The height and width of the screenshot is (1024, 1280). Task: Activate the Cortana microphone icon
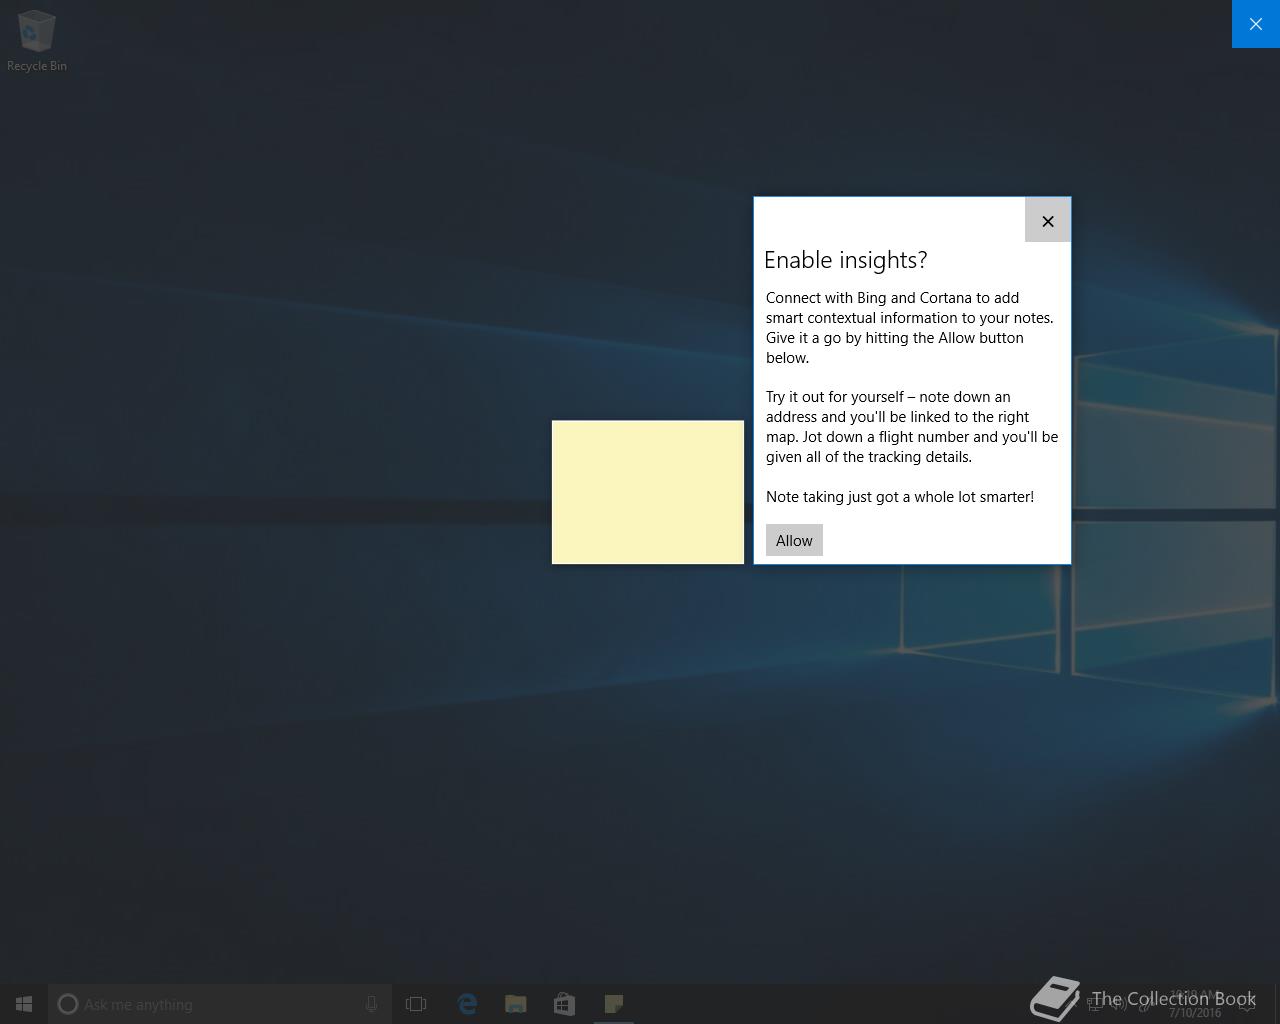[371, 1004]
